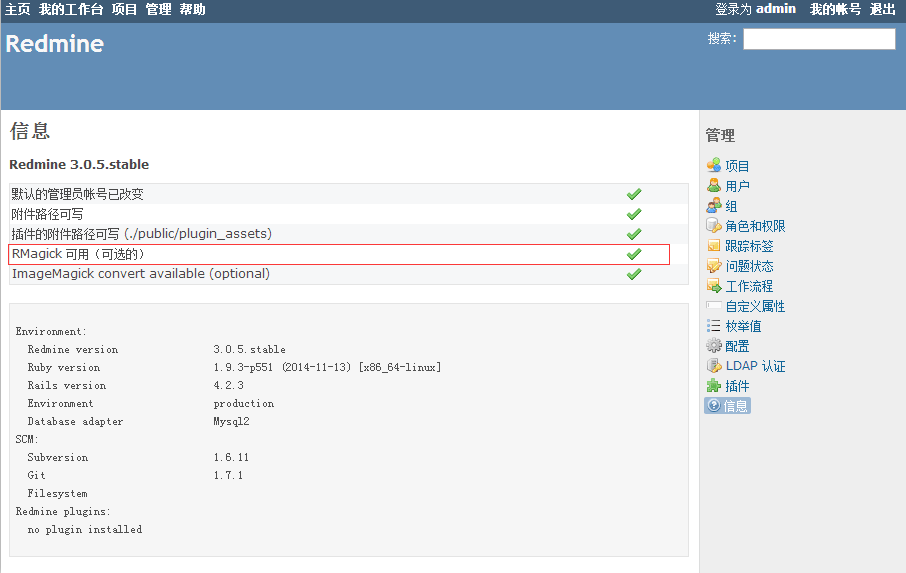Click the Environment value production
Image resolution: width=906 pixels, height=573 pixels.
(244, 403)
